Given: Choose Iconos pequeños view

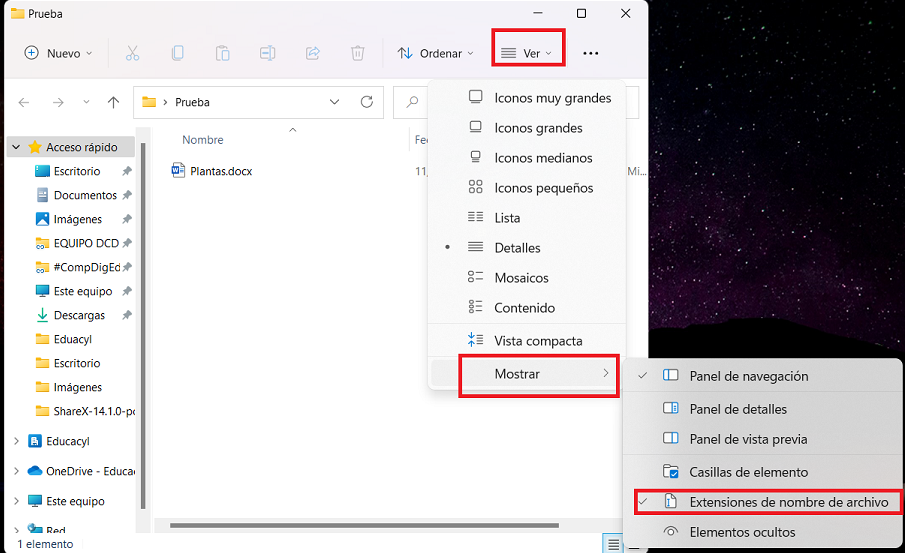Looking at the screenshot, I should tap(526, 188).
